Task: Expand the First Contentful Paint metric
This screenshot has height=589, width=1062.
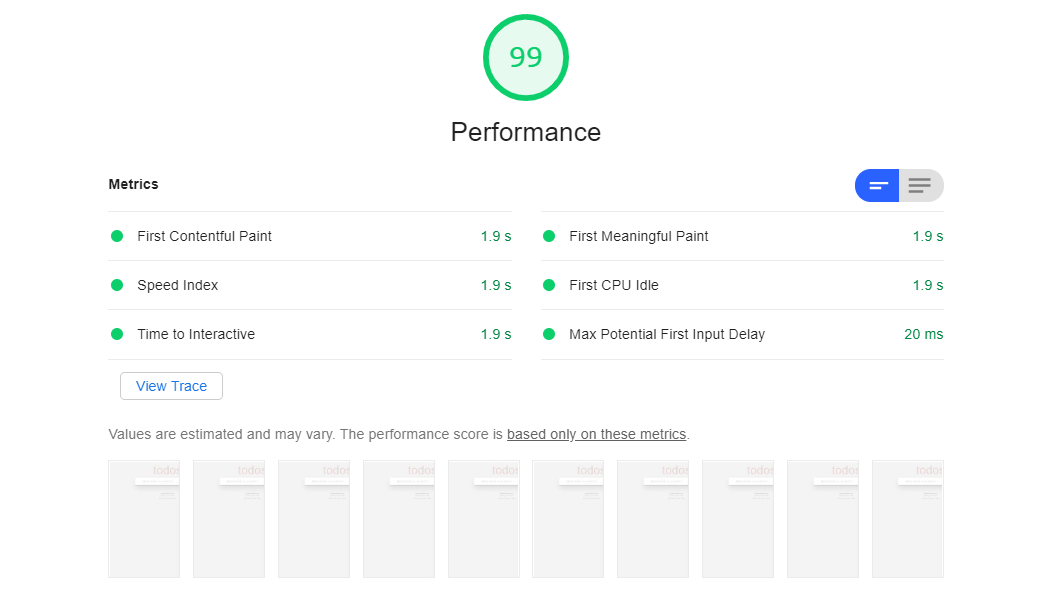Action: [310, 236]
